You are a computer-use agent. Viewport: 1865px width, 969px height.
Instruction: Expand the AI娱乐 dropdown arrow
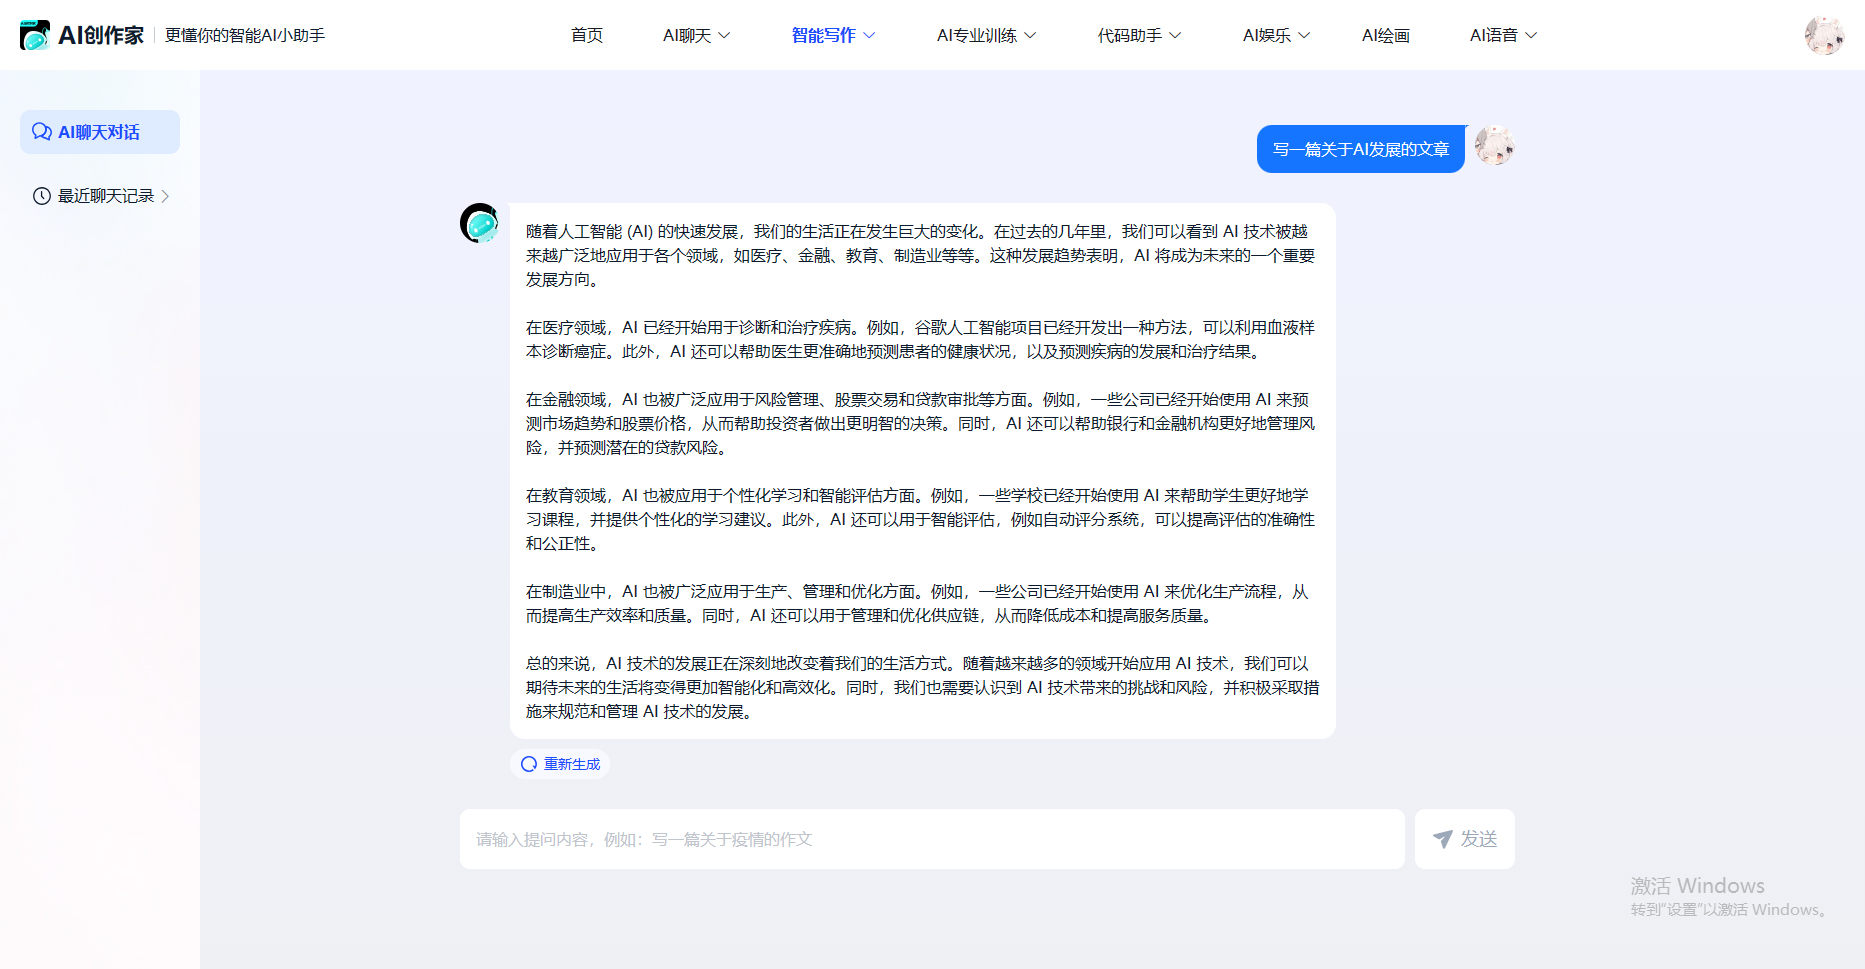(x=1304, y=36)
